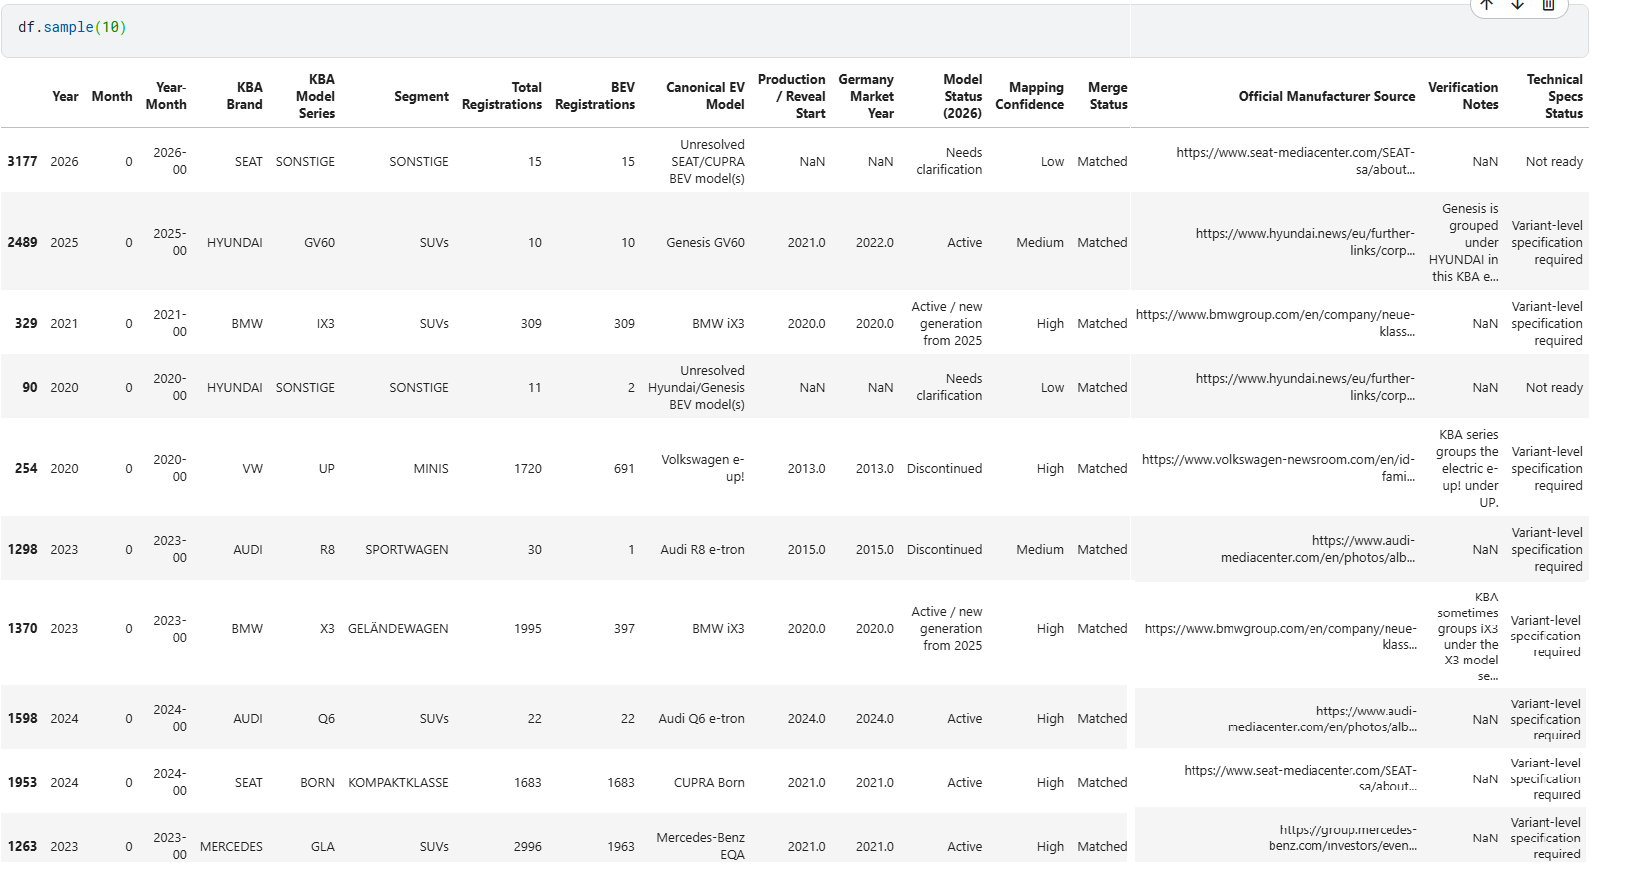The height and width of the screenshot is (878, 1646).
Task: Move the code cell down with the down arrow
Action: tap(1517, 5)
